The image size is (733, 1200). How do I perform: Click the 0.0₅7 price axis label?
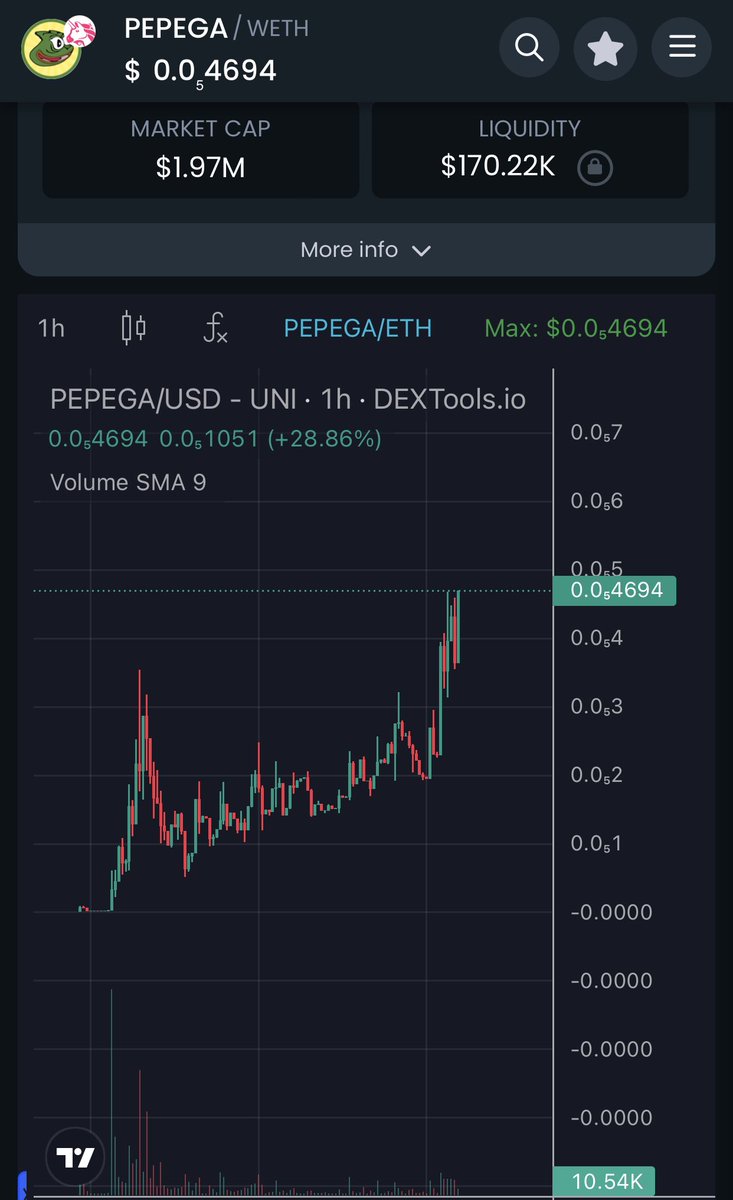pos(596,433)
